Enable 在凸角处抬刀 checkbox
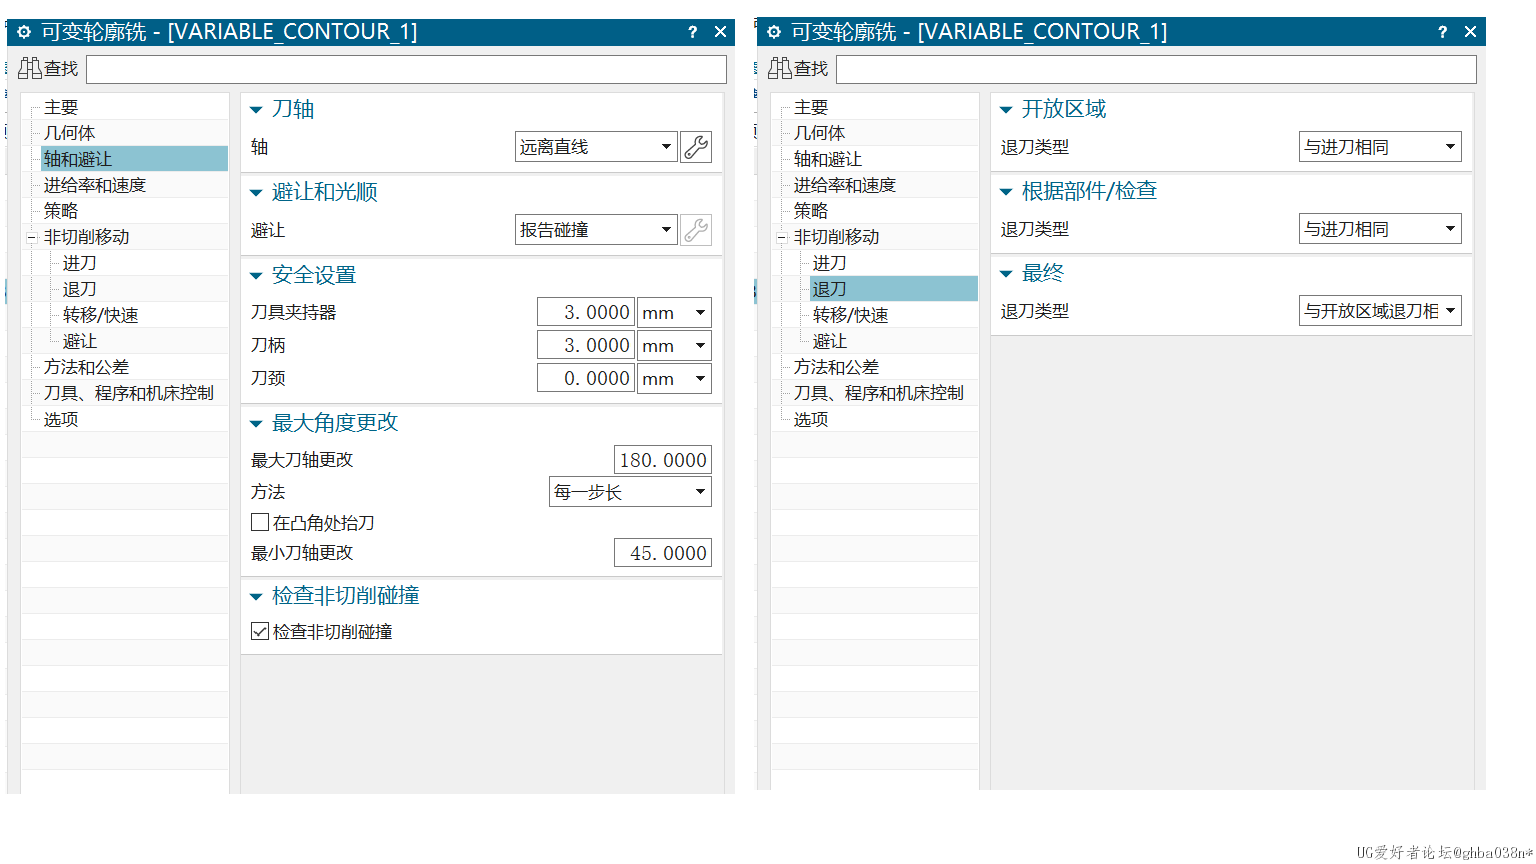Viewport: 1536px width, 864px height. tap(260, 522)
